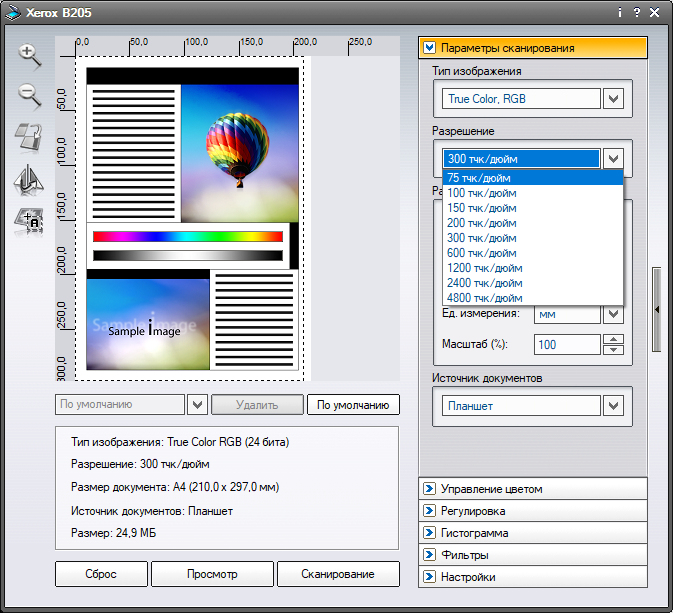Expand the Гистограмма section
The image size is (673, 613).
click(x=430, y=533)
